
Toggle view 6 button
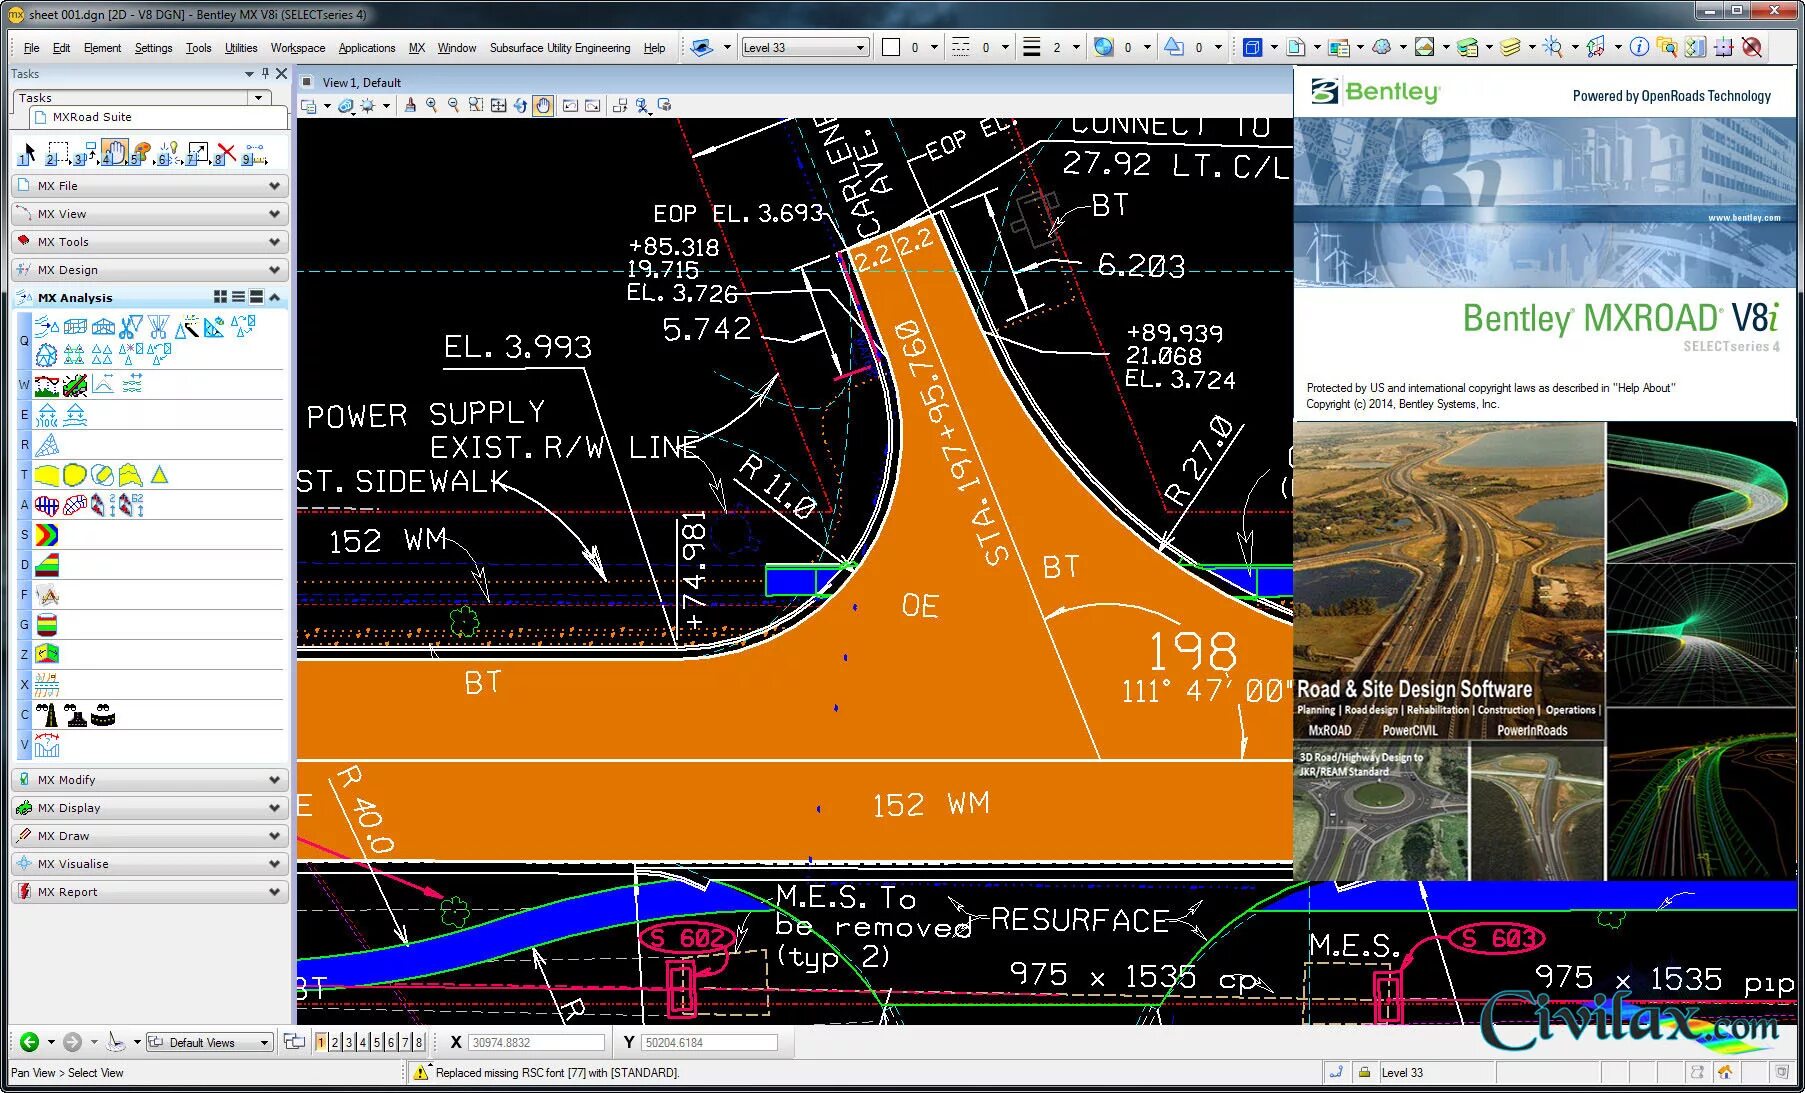tap(390, 1042)
